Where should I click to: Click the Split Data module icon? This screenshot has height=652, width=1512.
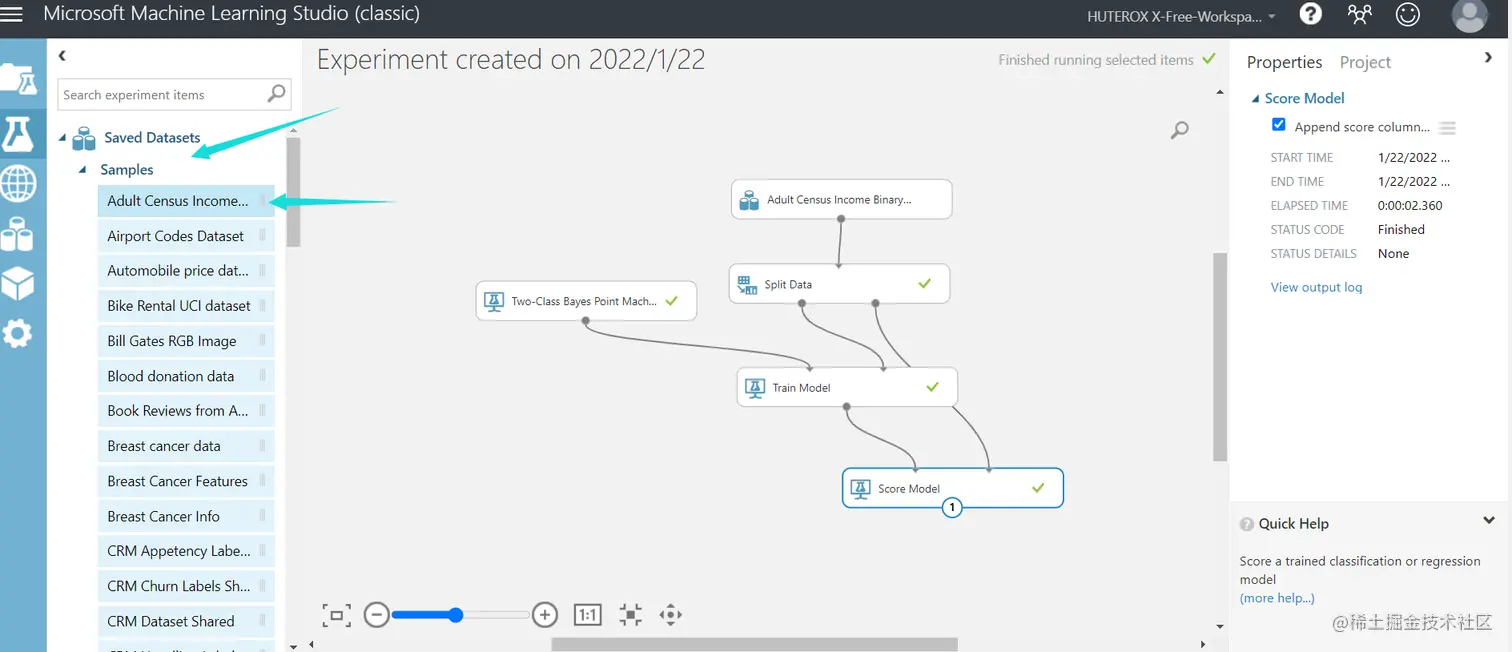747,285
